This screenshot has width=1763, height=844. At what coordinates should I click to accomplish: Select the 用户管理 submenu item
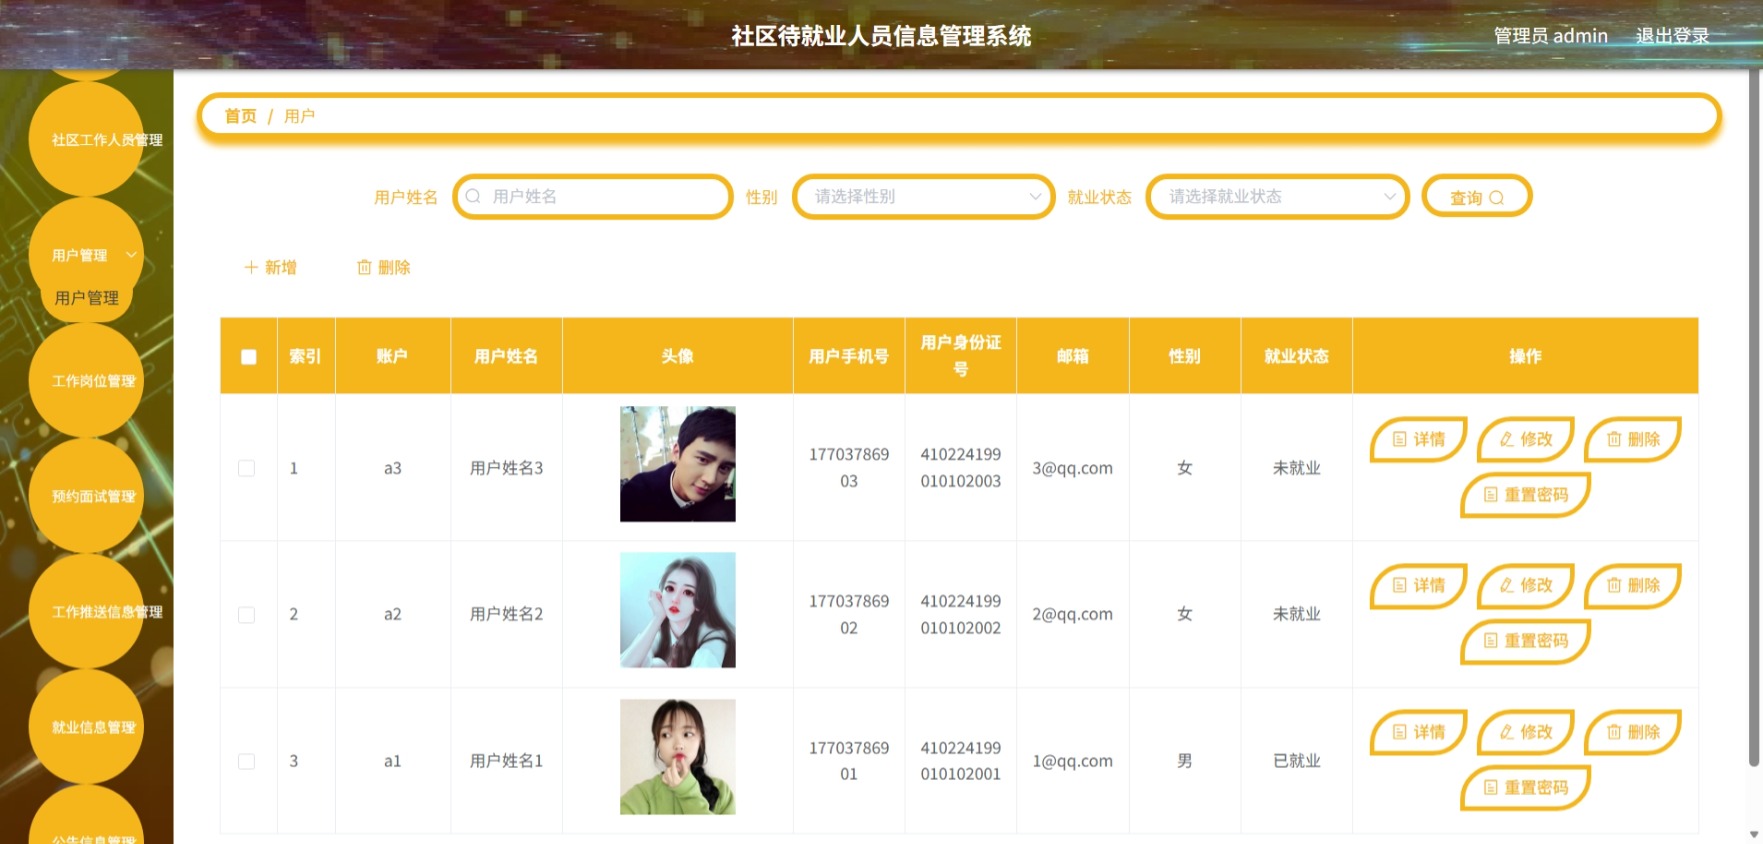click(87, 298)
